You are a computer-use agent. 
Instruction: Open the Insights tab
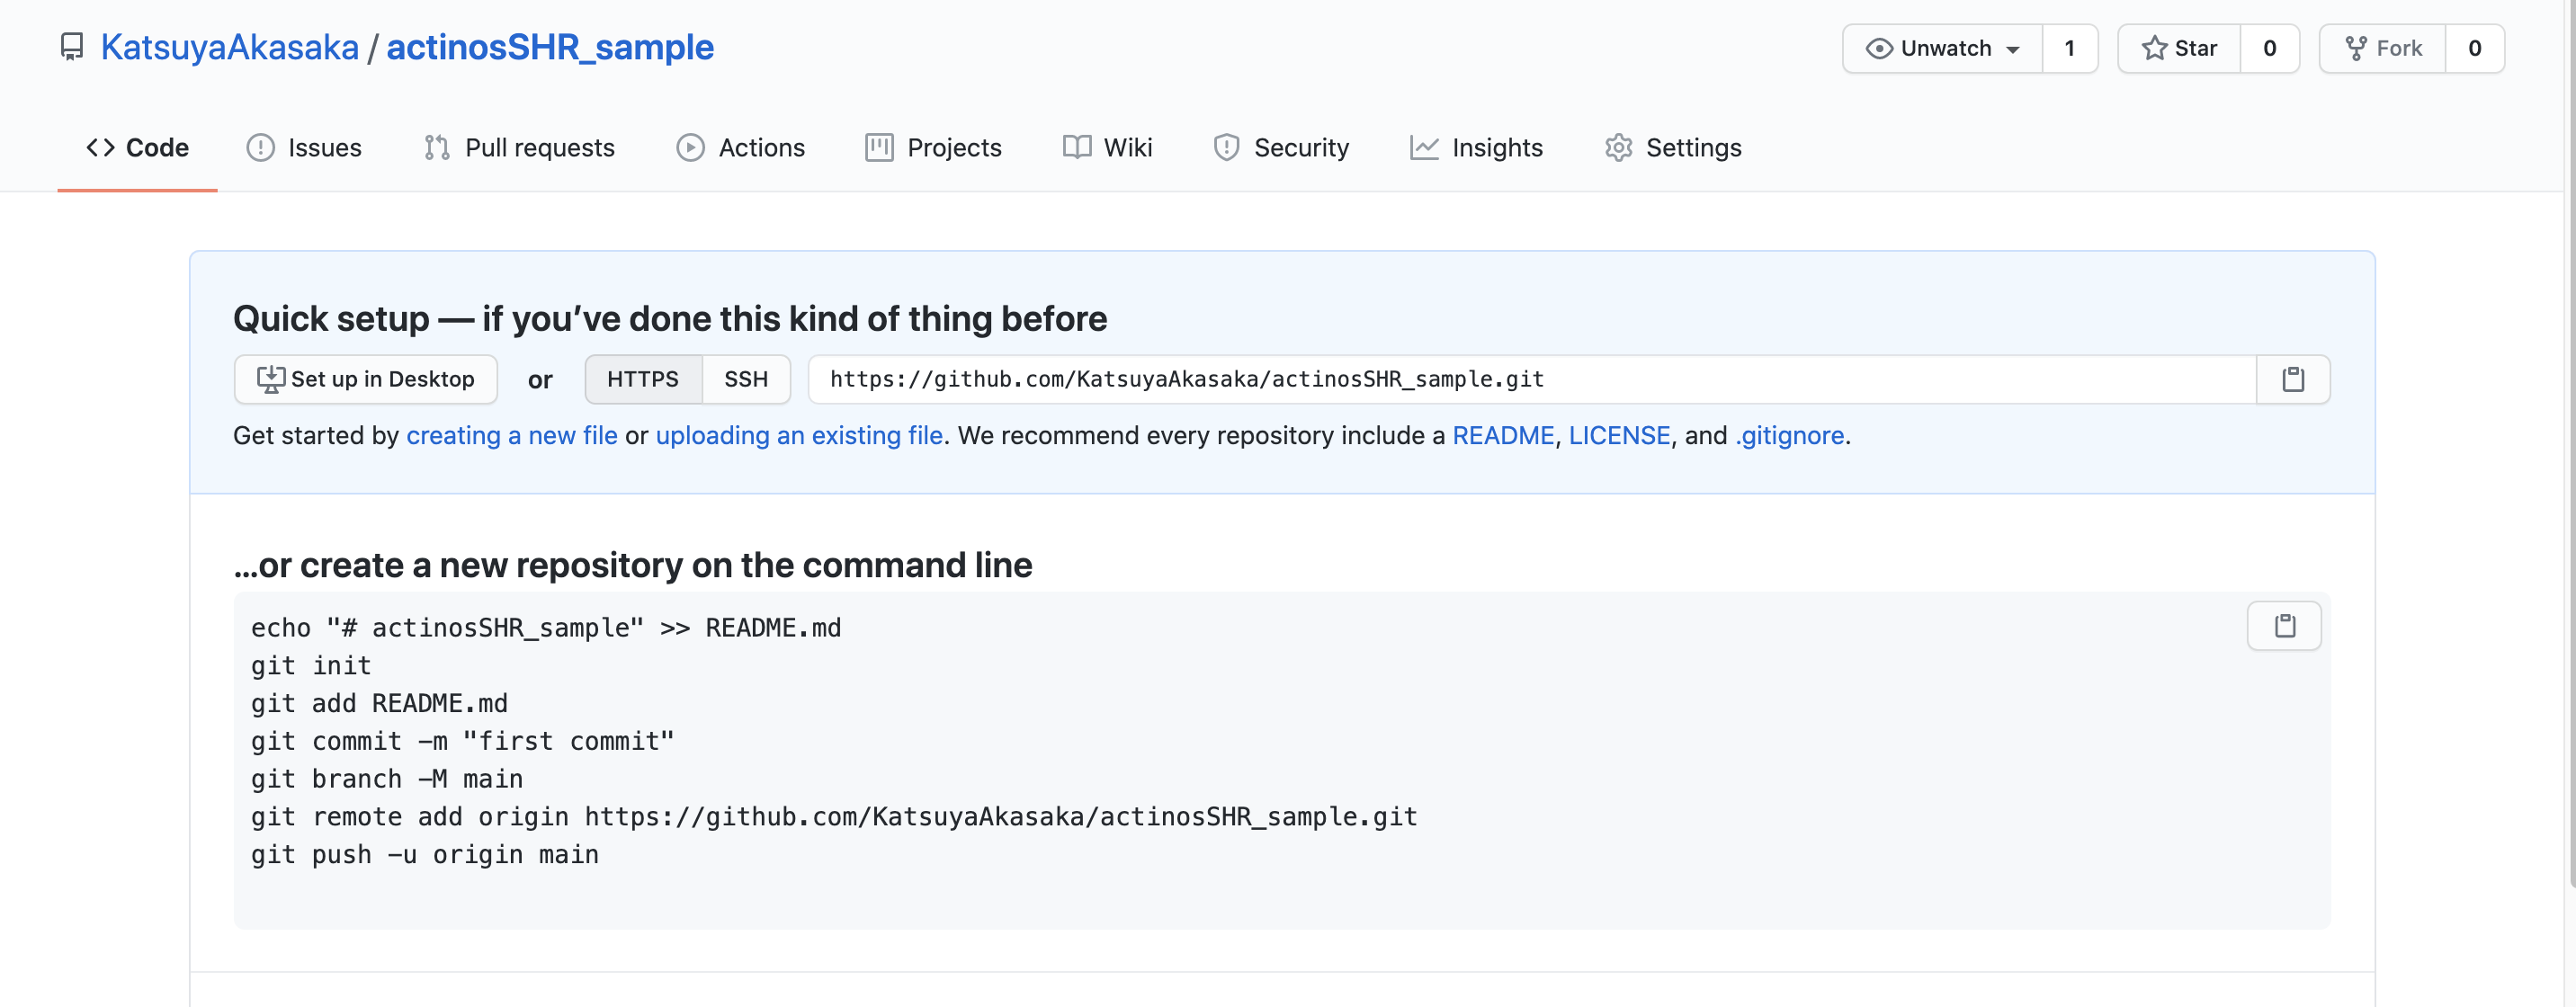click(1476, 148)
